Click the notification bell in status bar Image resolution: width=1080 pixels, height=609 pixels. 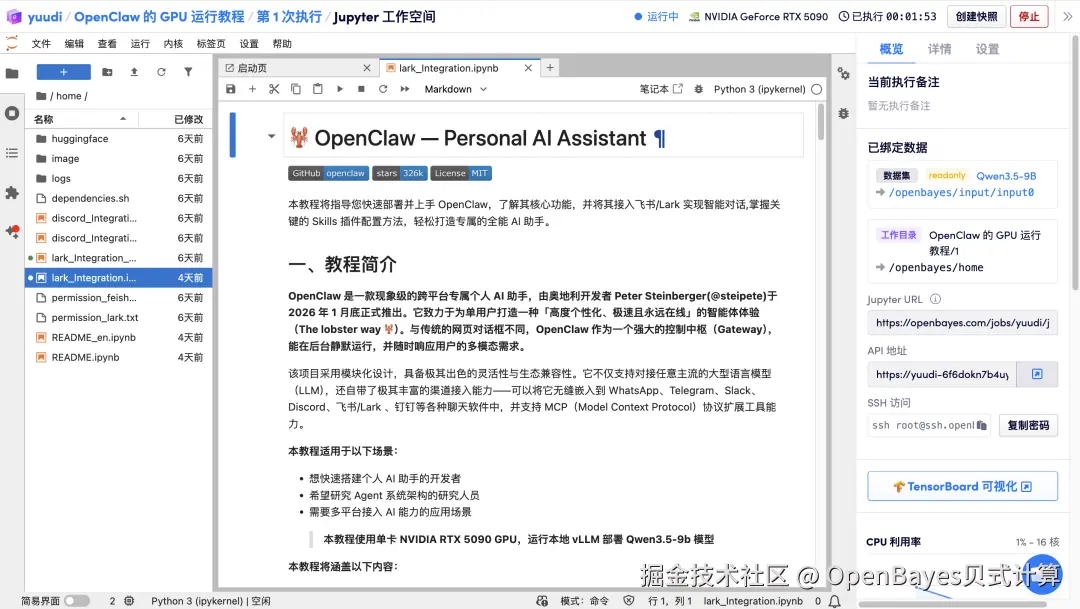click(835, 601)
